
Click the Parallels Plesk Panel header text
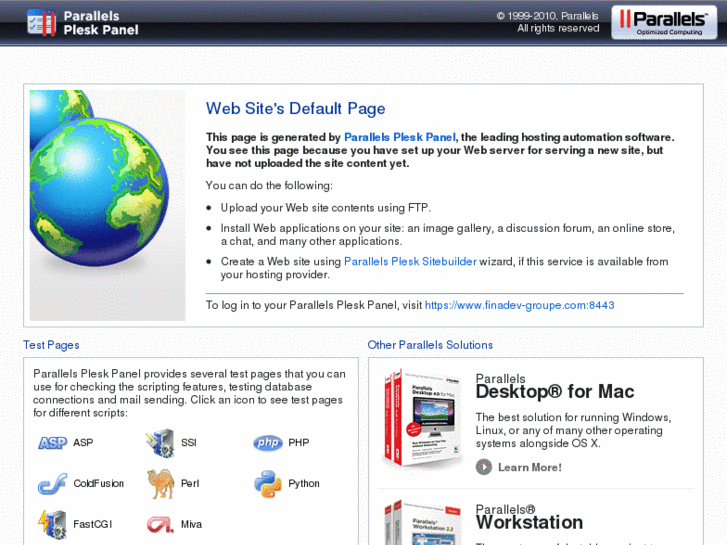[x=101, y=23]
